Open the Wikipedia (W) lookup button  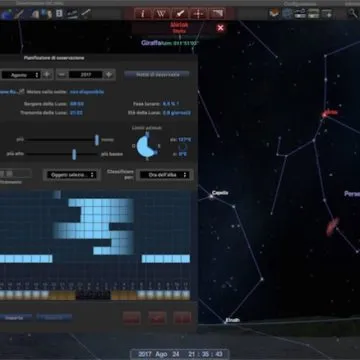pos(161,14)
